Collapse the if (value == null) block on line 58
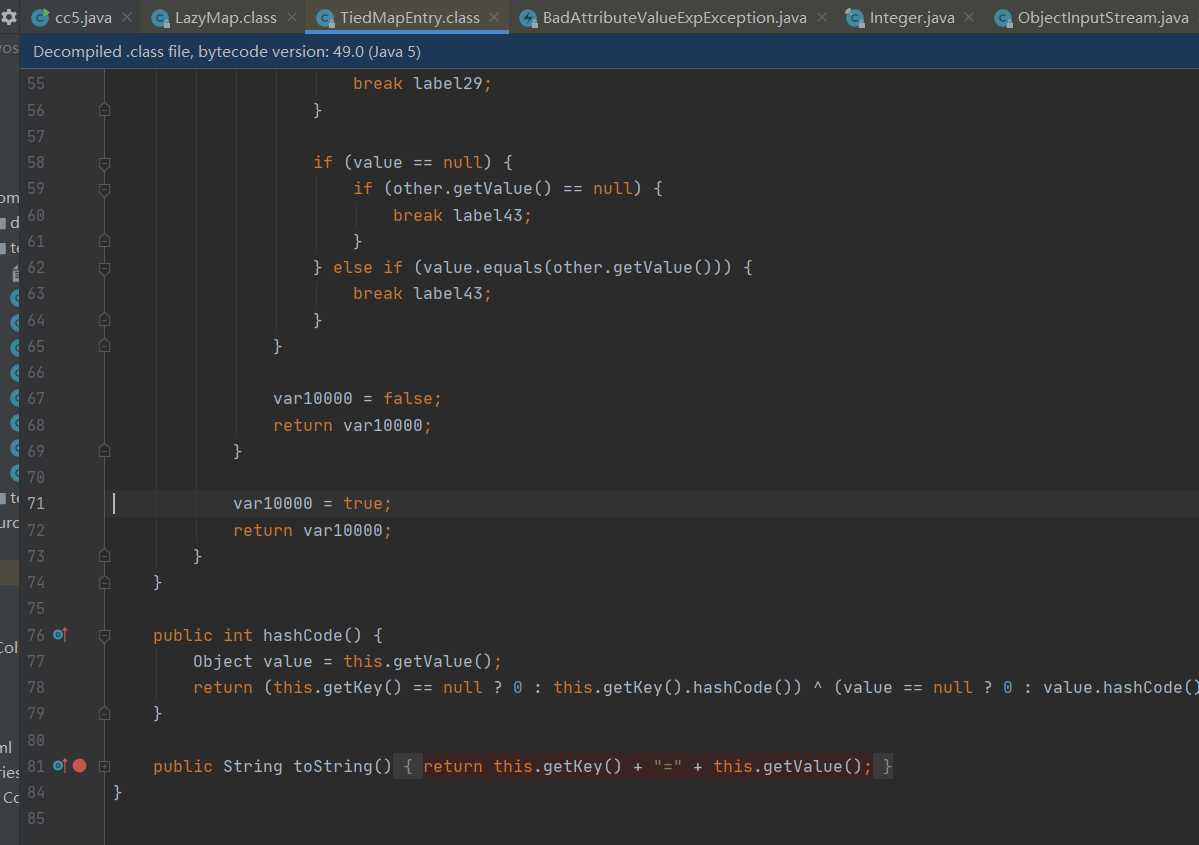The image size is (1199, 845). point(105,163)
